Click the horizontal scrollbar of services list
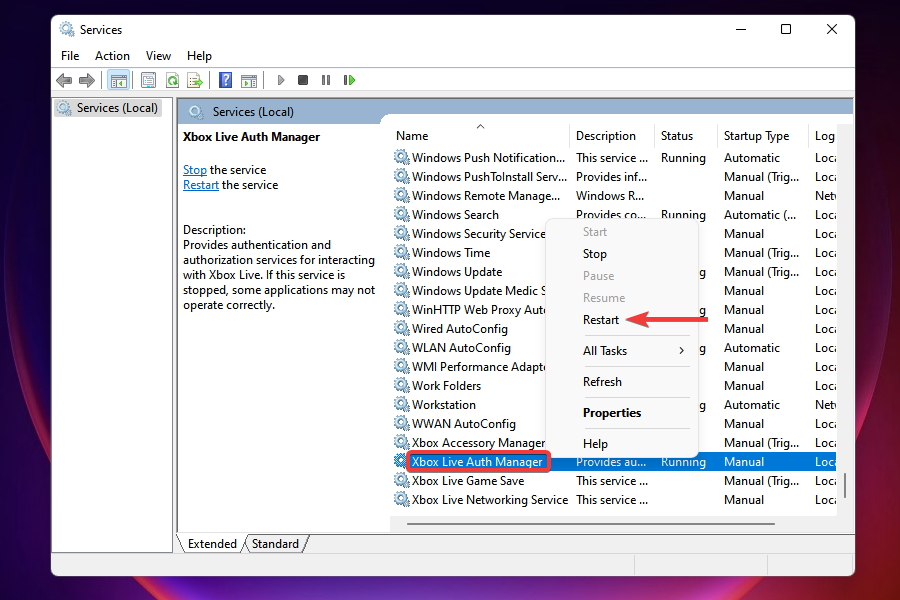This screenshot has width=900, height=600. click(591, 524)
